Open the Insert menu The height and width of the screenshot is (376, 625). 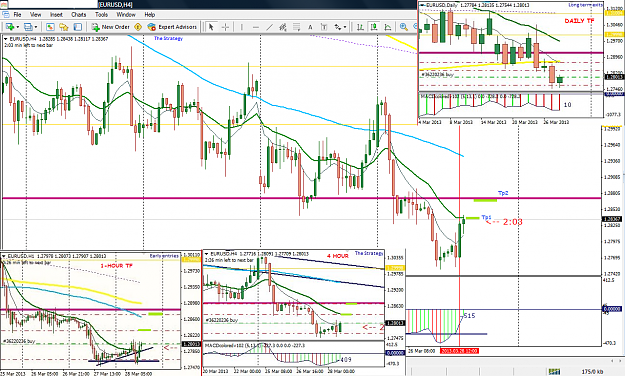pyautogui.click(x=56, y=15)
